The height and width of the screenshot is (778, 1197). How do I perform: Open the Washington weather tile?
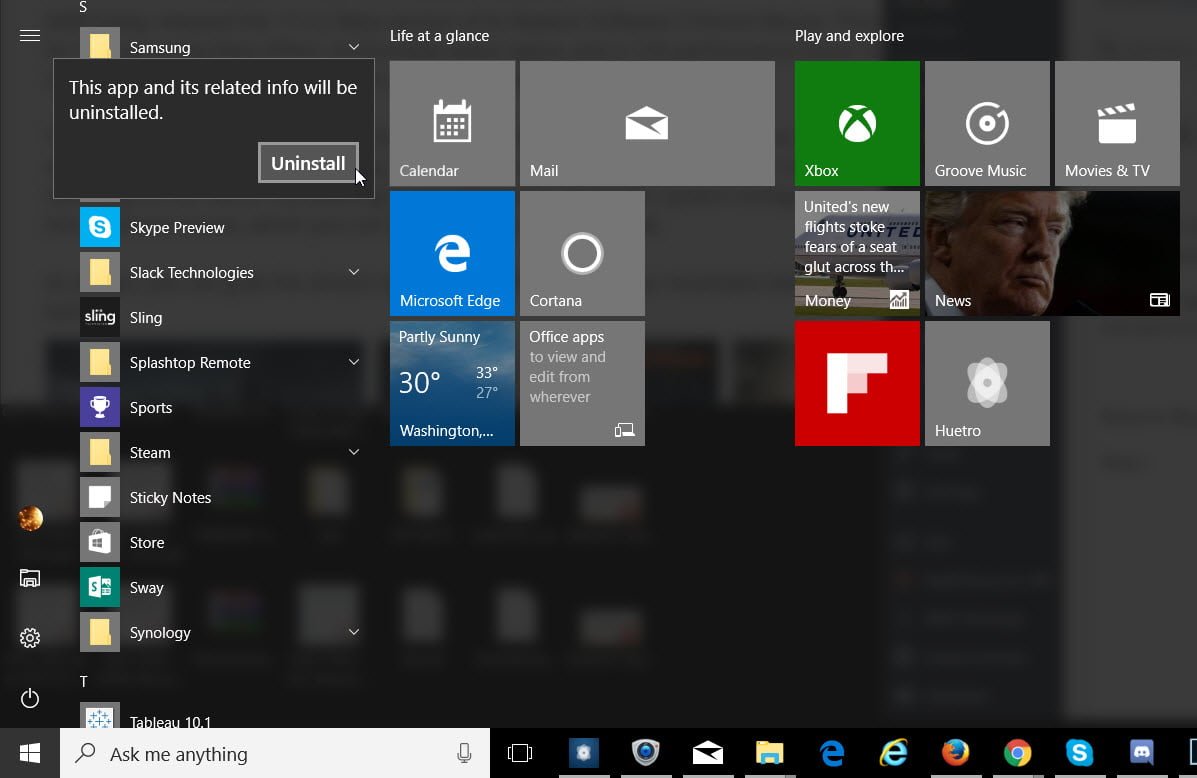tap(452, 383)
